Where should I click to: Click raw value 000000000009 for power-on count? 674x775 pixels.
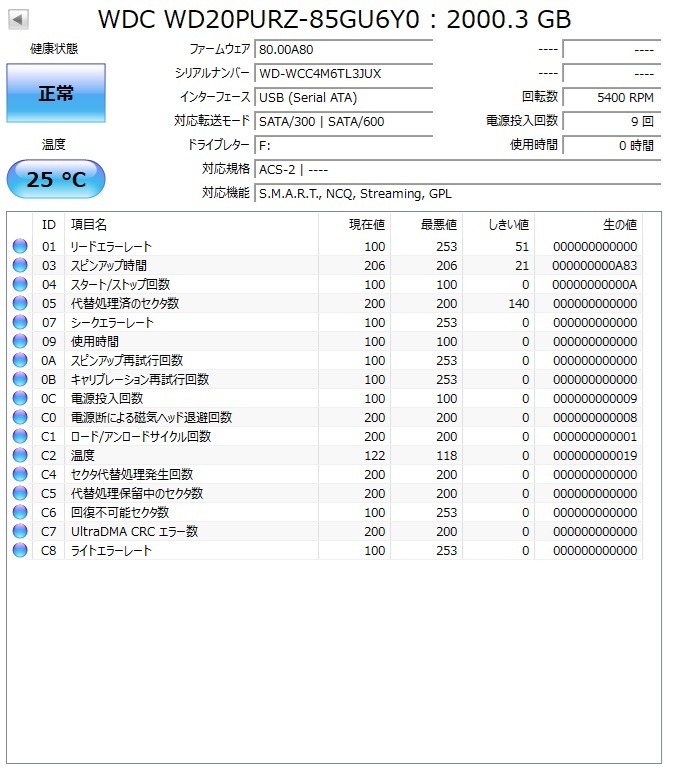click(x=595, y=399)
